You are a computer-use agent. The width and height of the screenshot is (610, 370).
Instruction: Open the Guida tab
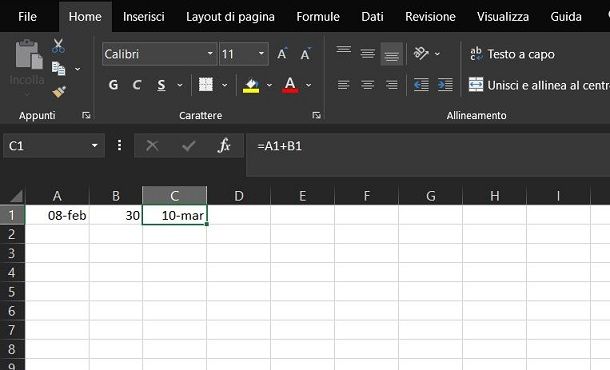(x=566, y=17)
